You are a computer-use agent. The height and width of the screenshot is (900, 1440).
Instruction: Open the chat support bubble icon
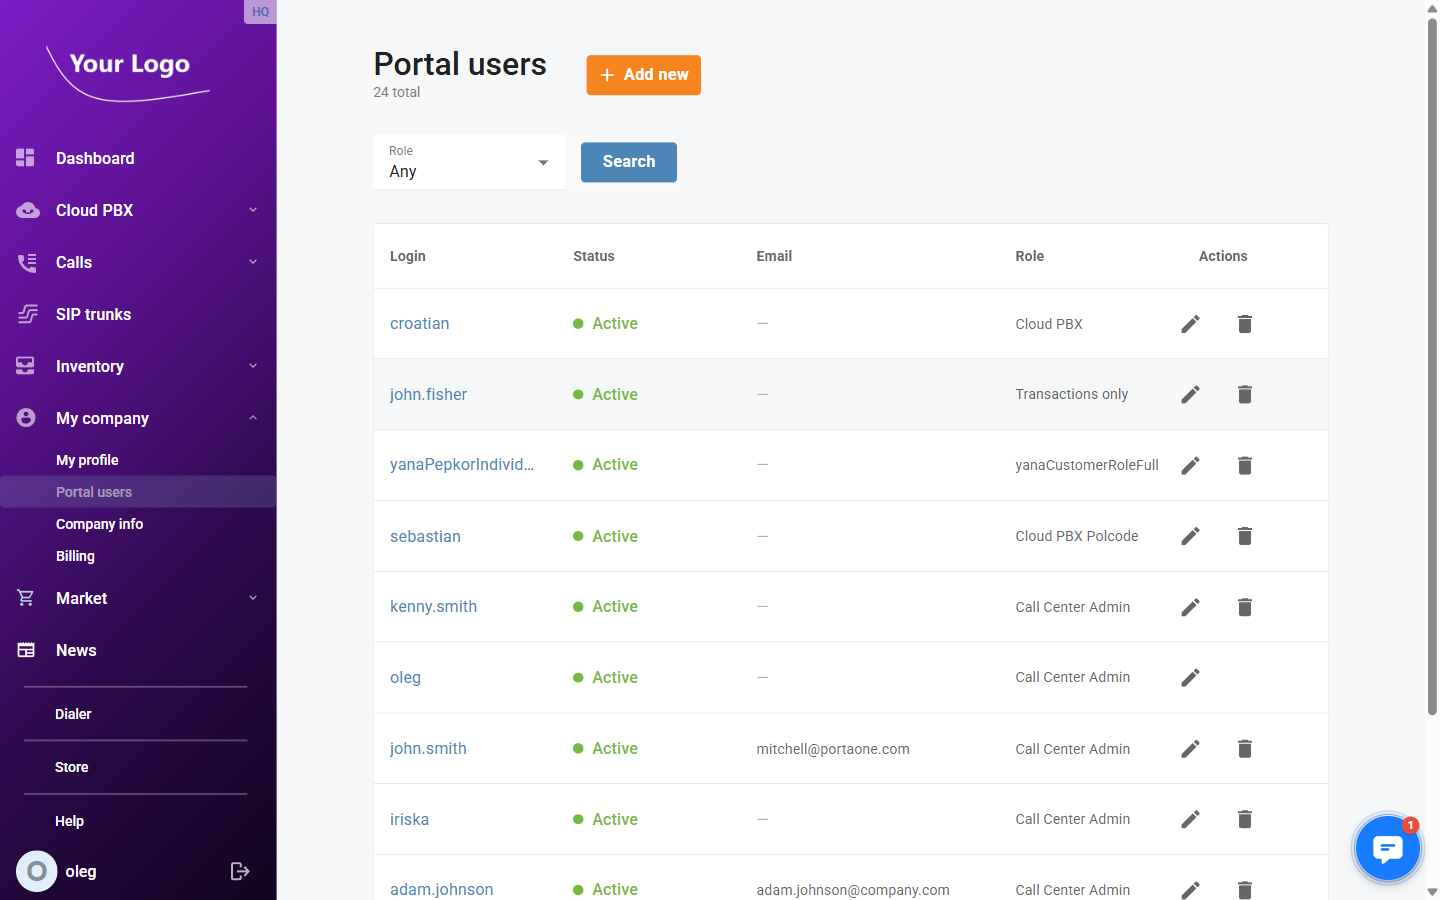[x=1387, y=847]
